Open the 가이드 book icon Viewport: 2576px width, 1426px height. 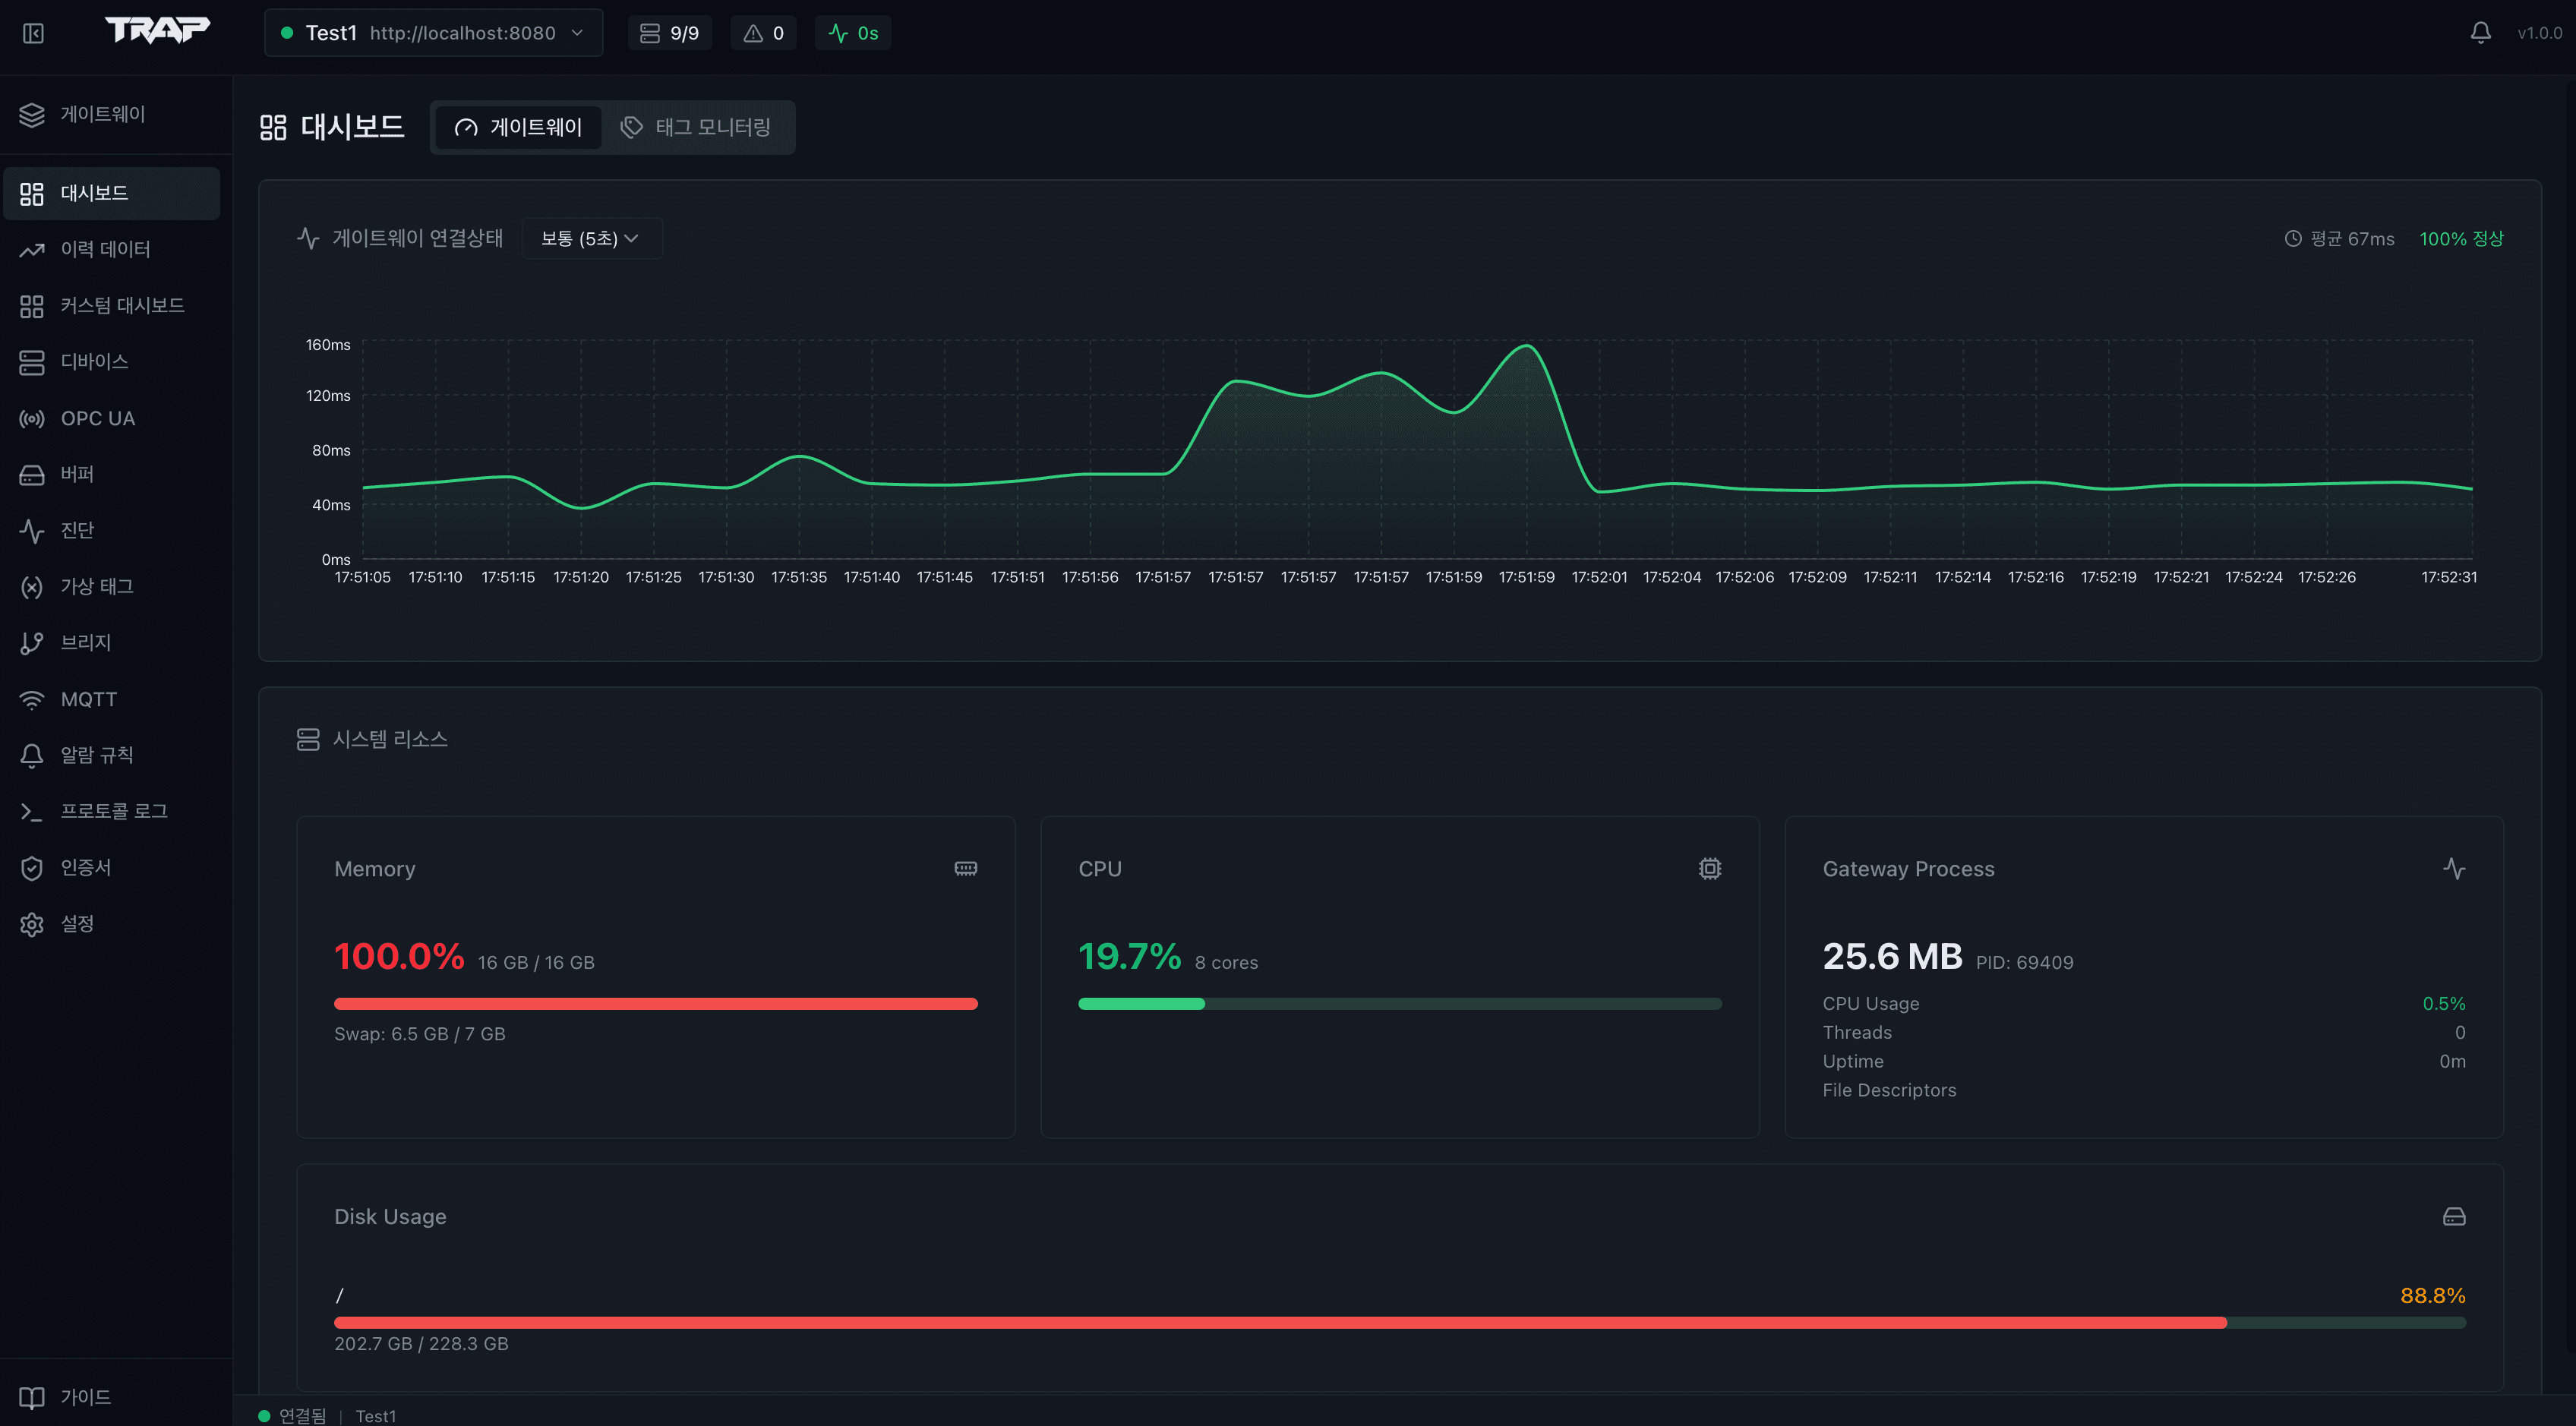pos(32,1397)
